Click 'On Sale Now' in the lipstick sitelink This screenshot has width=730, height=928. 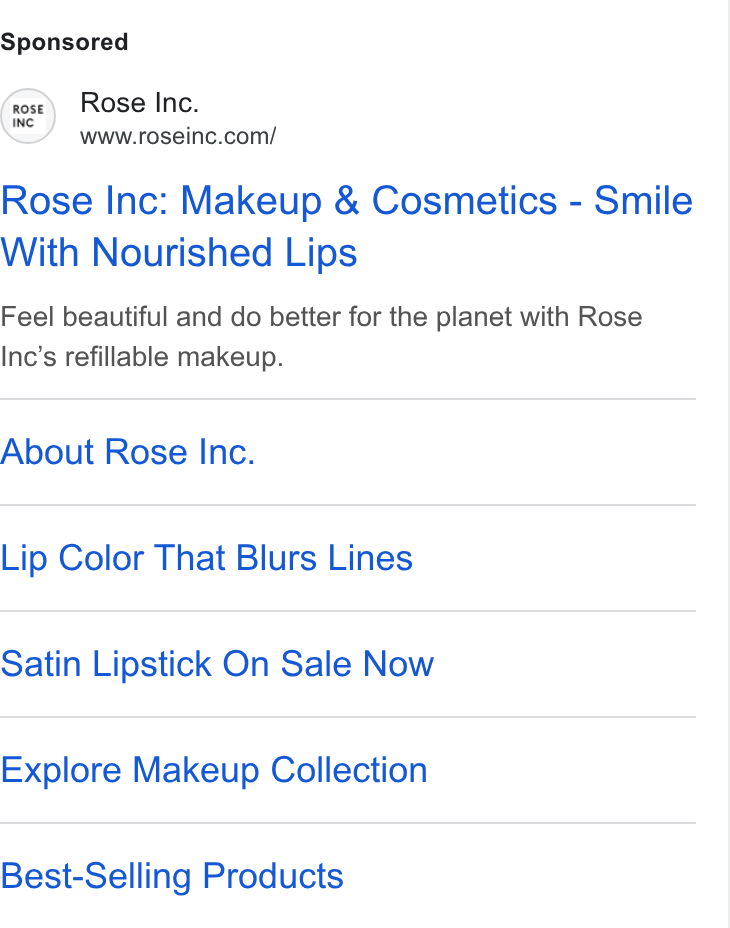(x=328, y=664)
